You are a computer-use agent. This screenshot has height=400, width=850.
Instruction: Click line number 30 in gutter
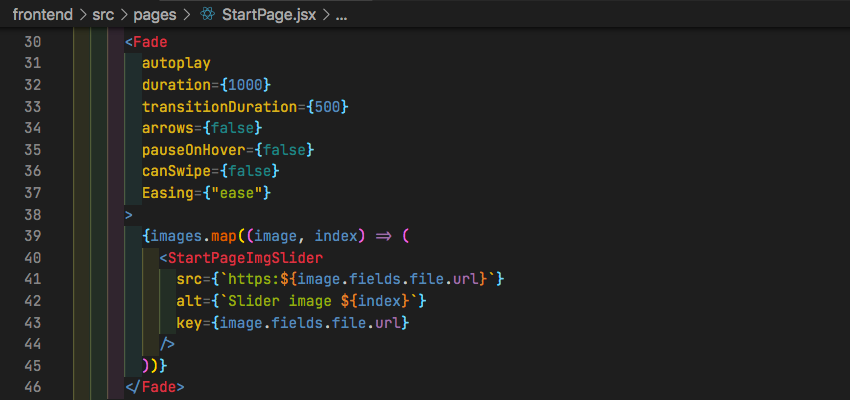click(x=33, y=42)
